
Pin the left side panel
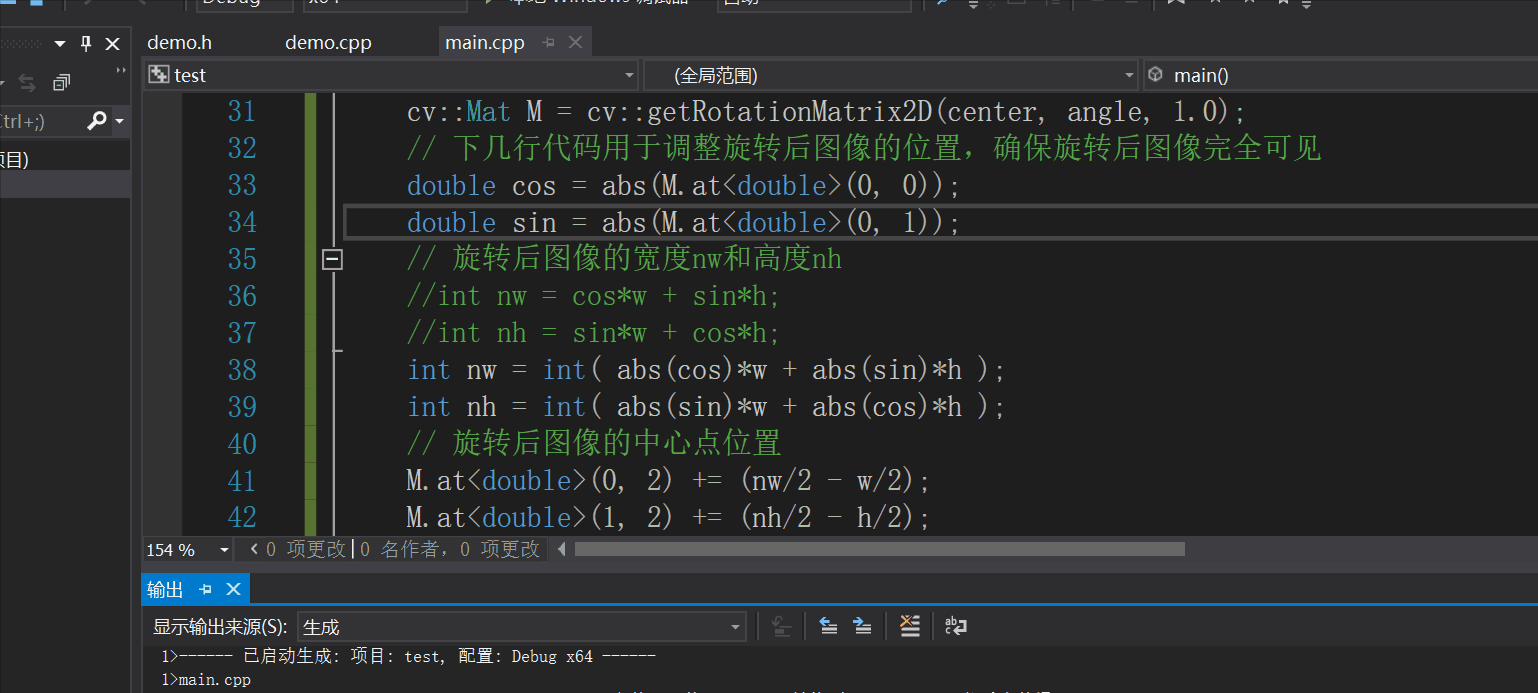pyautogui.click(x=86, y=44)
